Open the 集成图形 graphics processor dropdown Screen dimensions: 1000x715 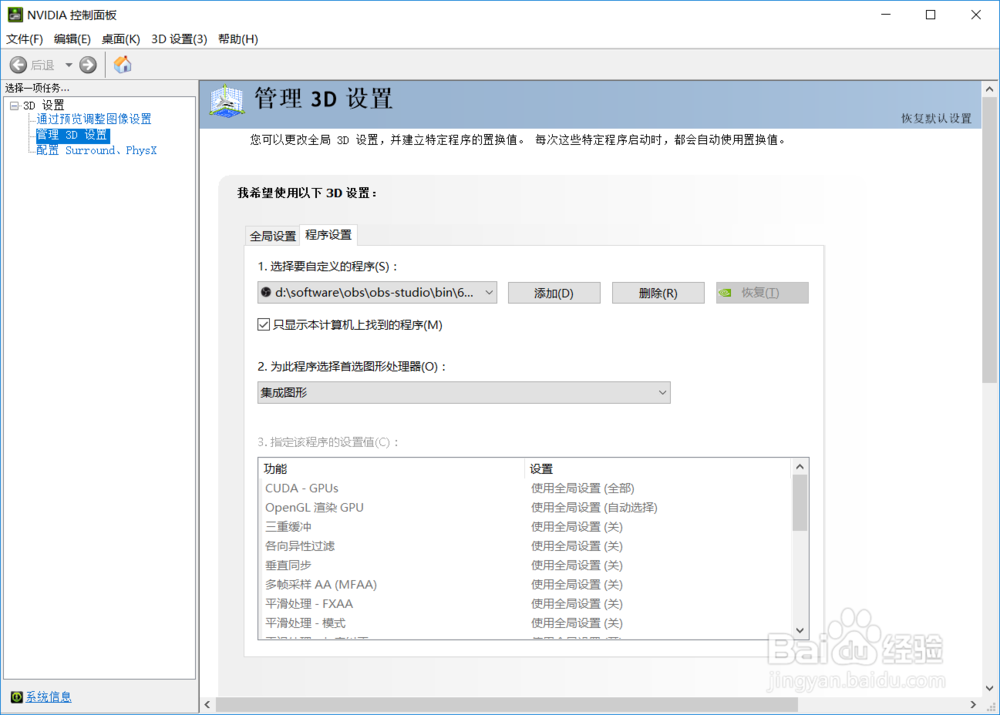[x=662, y=392]
